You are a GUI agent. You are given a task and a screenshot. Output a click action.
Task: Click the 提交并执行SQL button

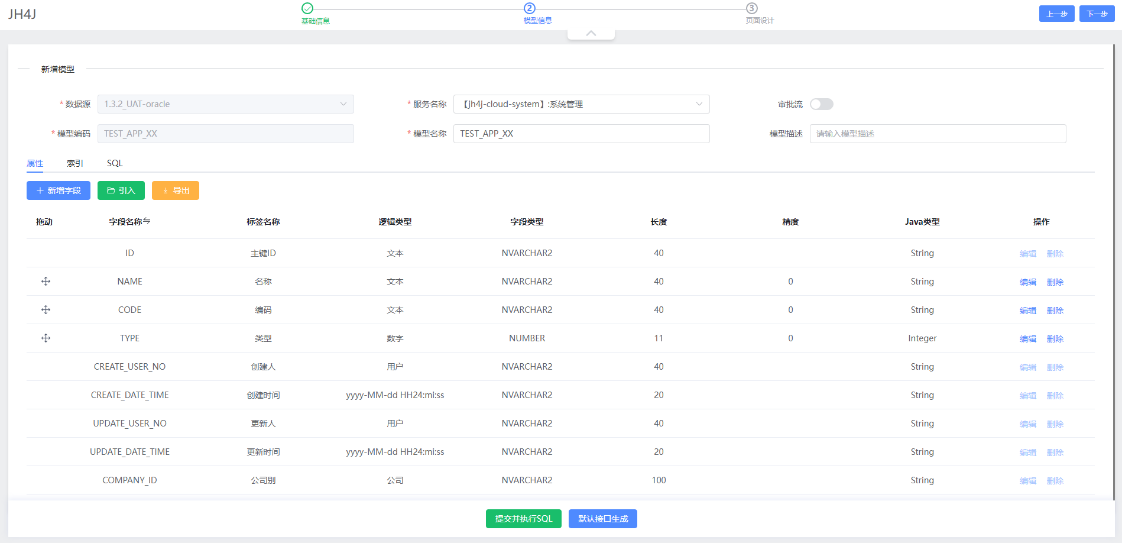coord(524,519)
